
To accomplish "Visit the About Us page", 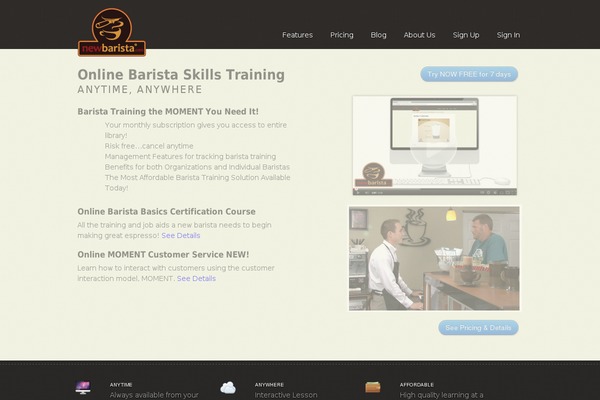I will coord(419,35).
